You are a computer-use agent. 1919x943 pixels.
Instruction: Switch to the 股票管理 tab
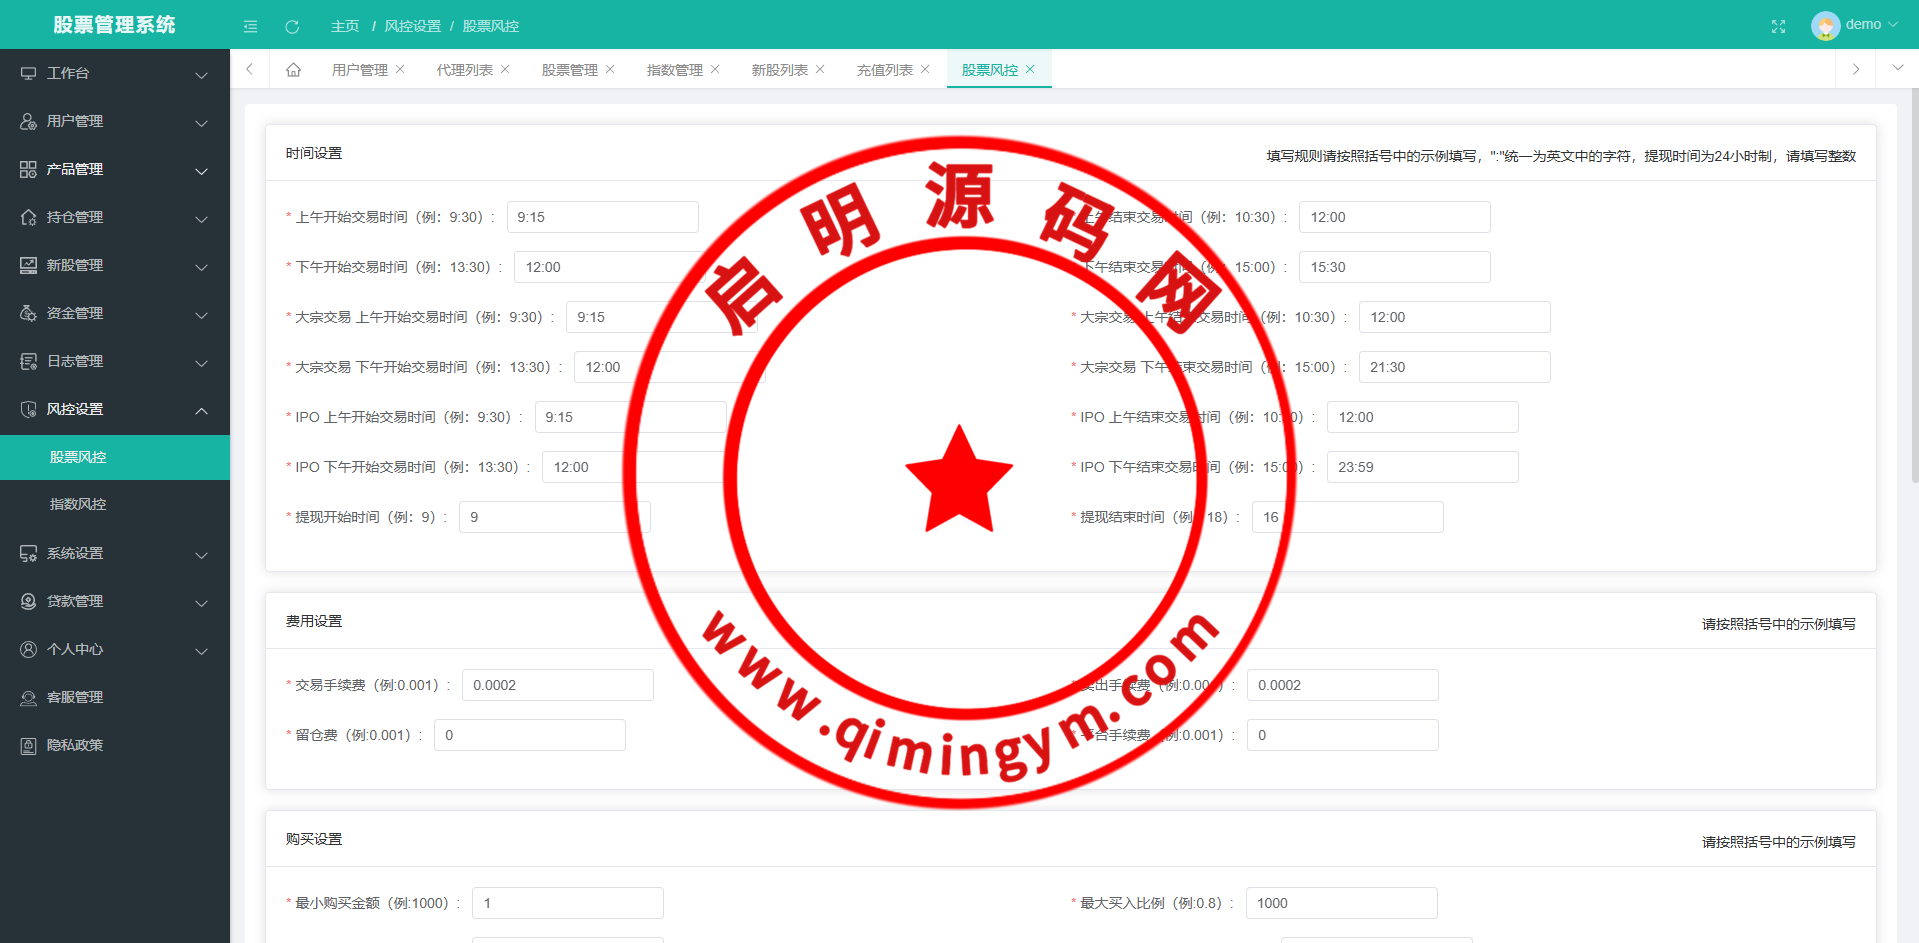pos(569,70)
